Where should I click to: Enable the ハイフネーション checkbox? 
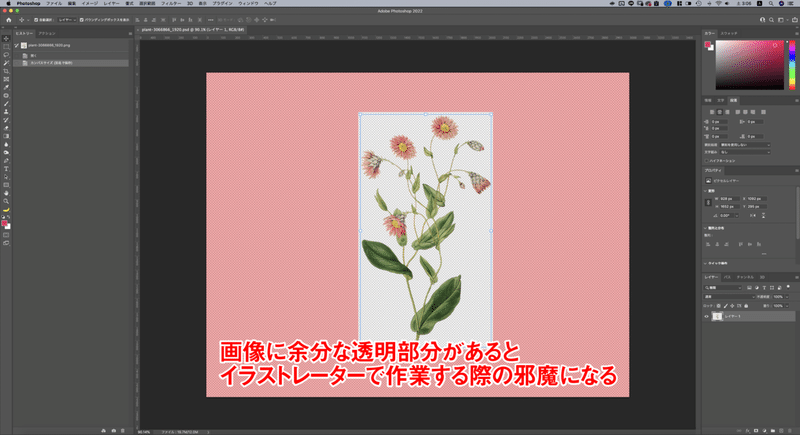pos(707,161)
